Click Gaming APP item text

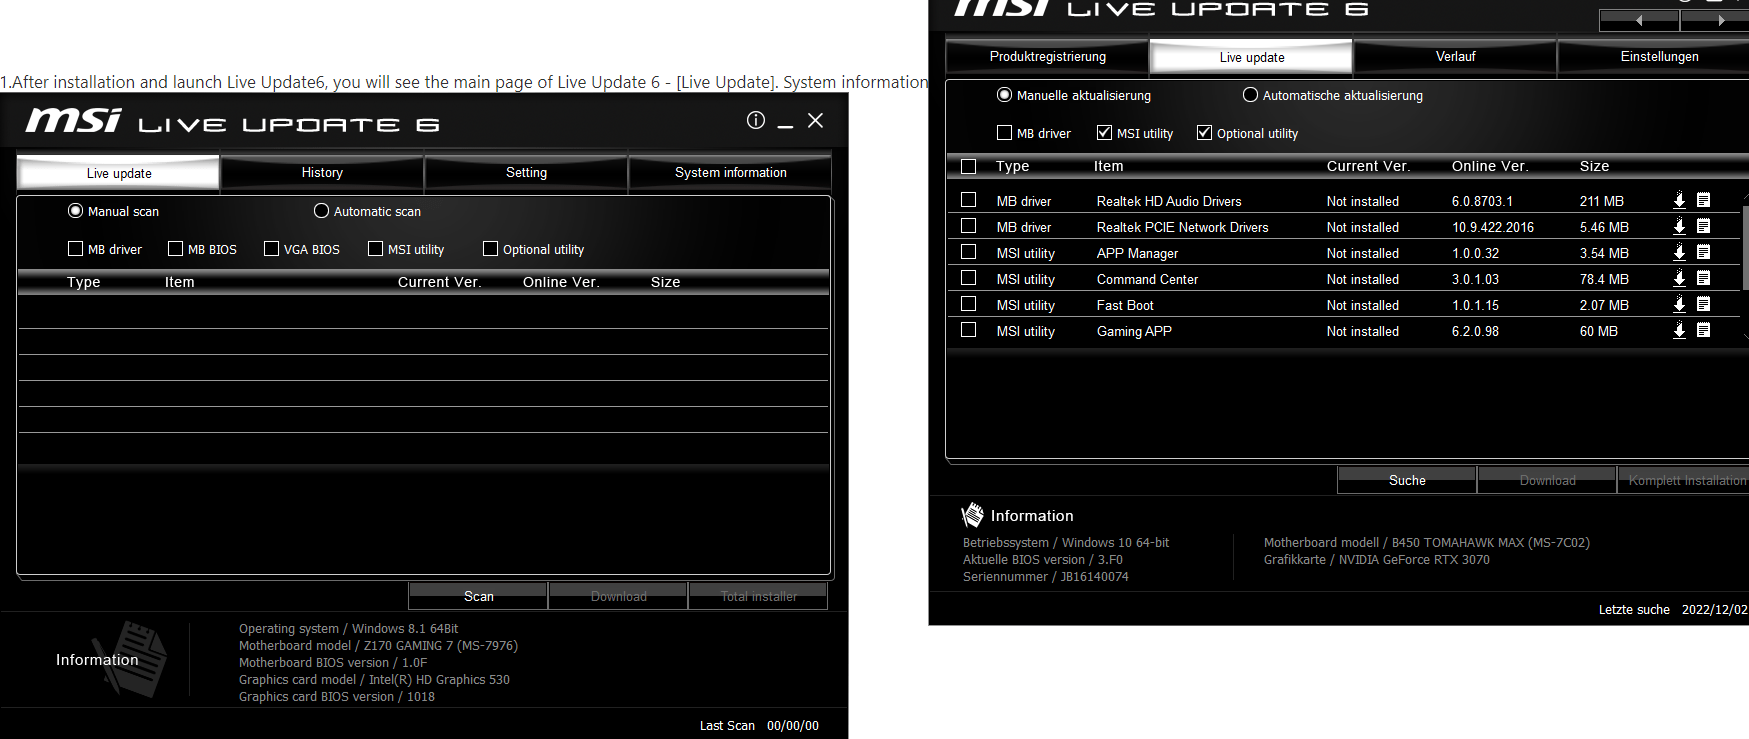point(1134,331)
